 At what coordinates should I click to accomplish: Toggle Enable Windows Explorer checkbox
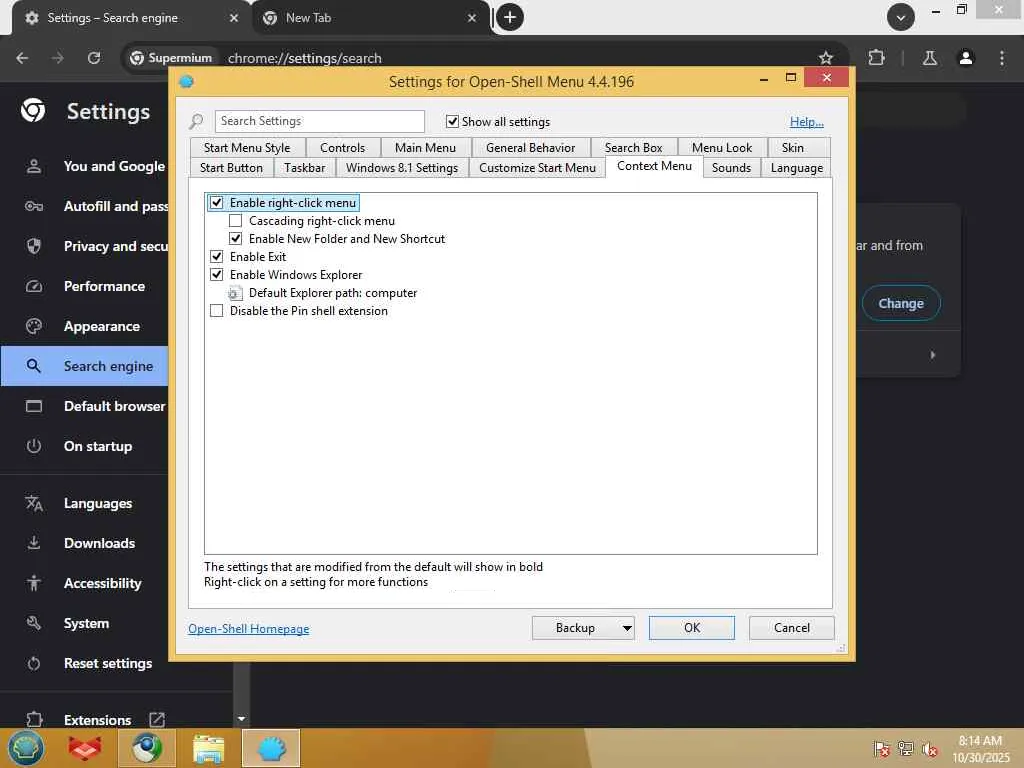pyautogui.click(x=216, y=275)
